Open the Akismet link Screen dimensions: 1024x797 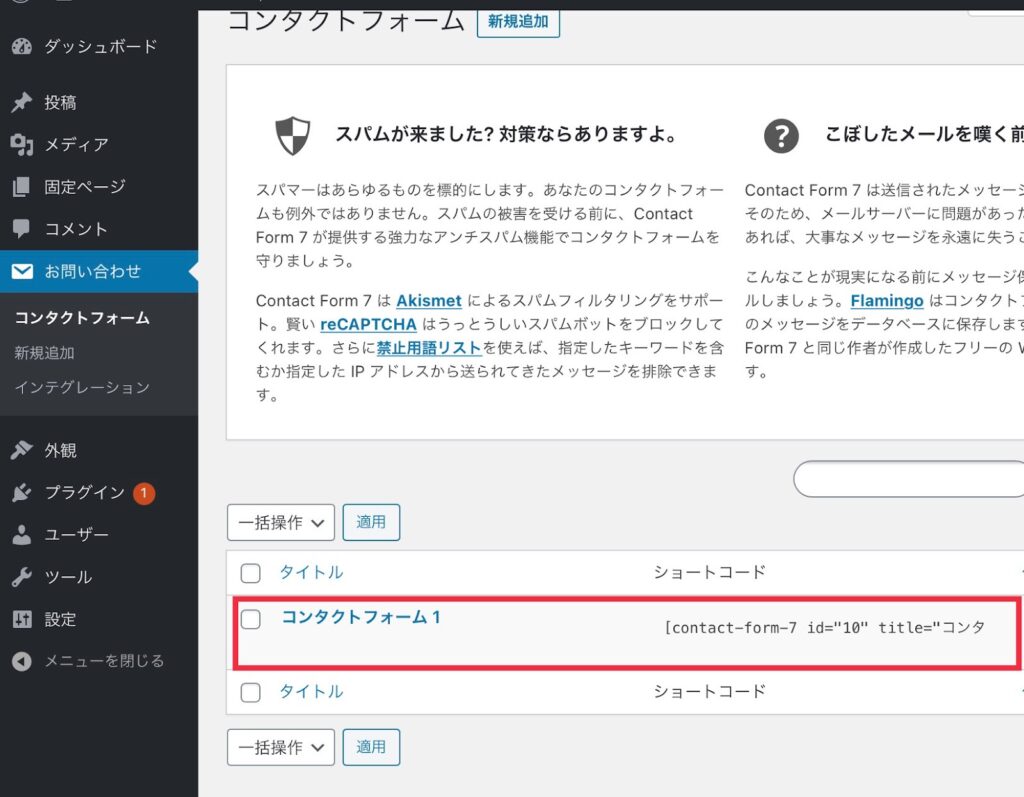[x=430, y=300]
